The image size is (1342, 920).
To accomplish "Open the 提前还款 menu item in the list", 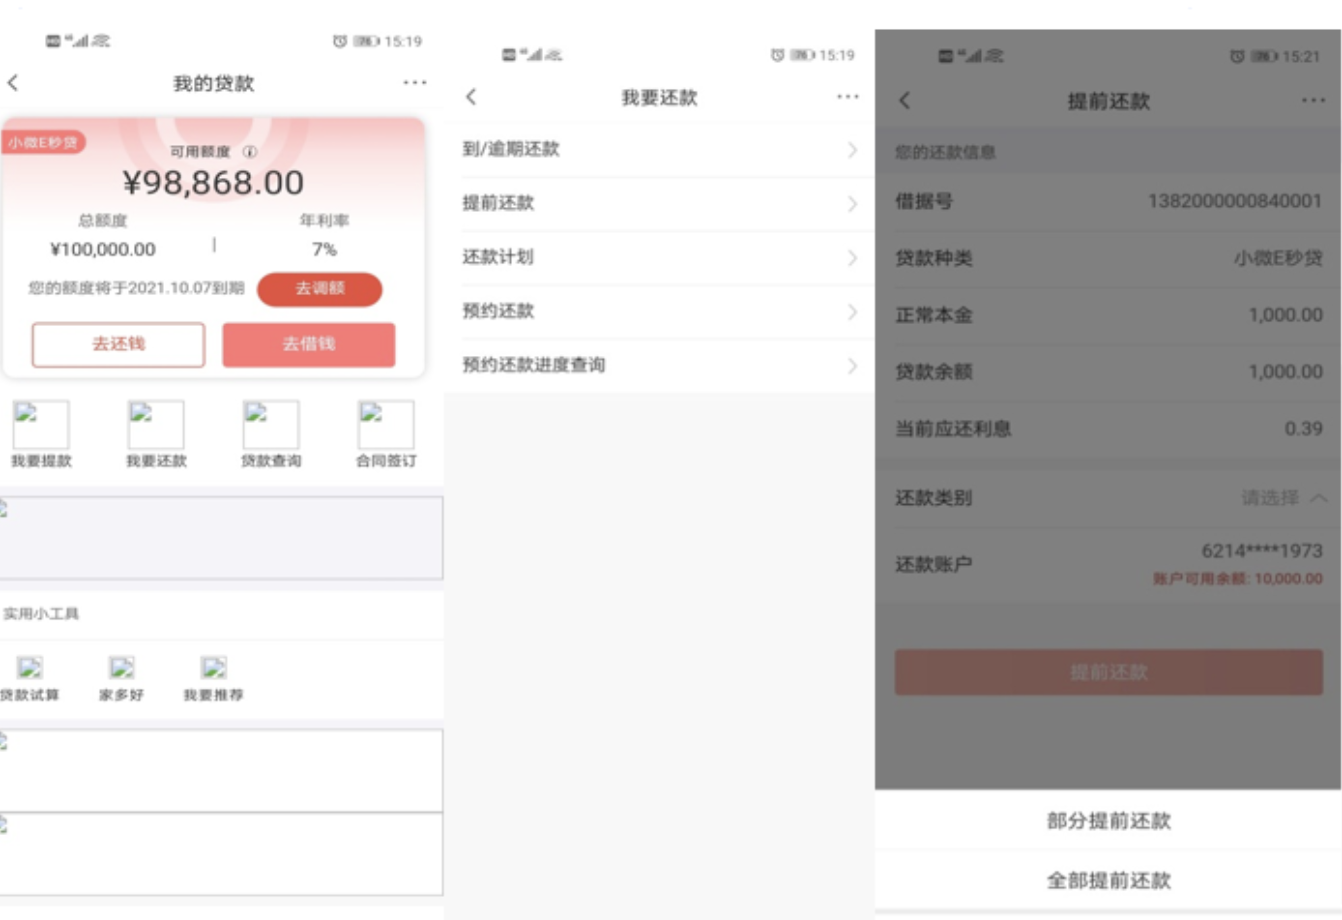I will 660,204.
